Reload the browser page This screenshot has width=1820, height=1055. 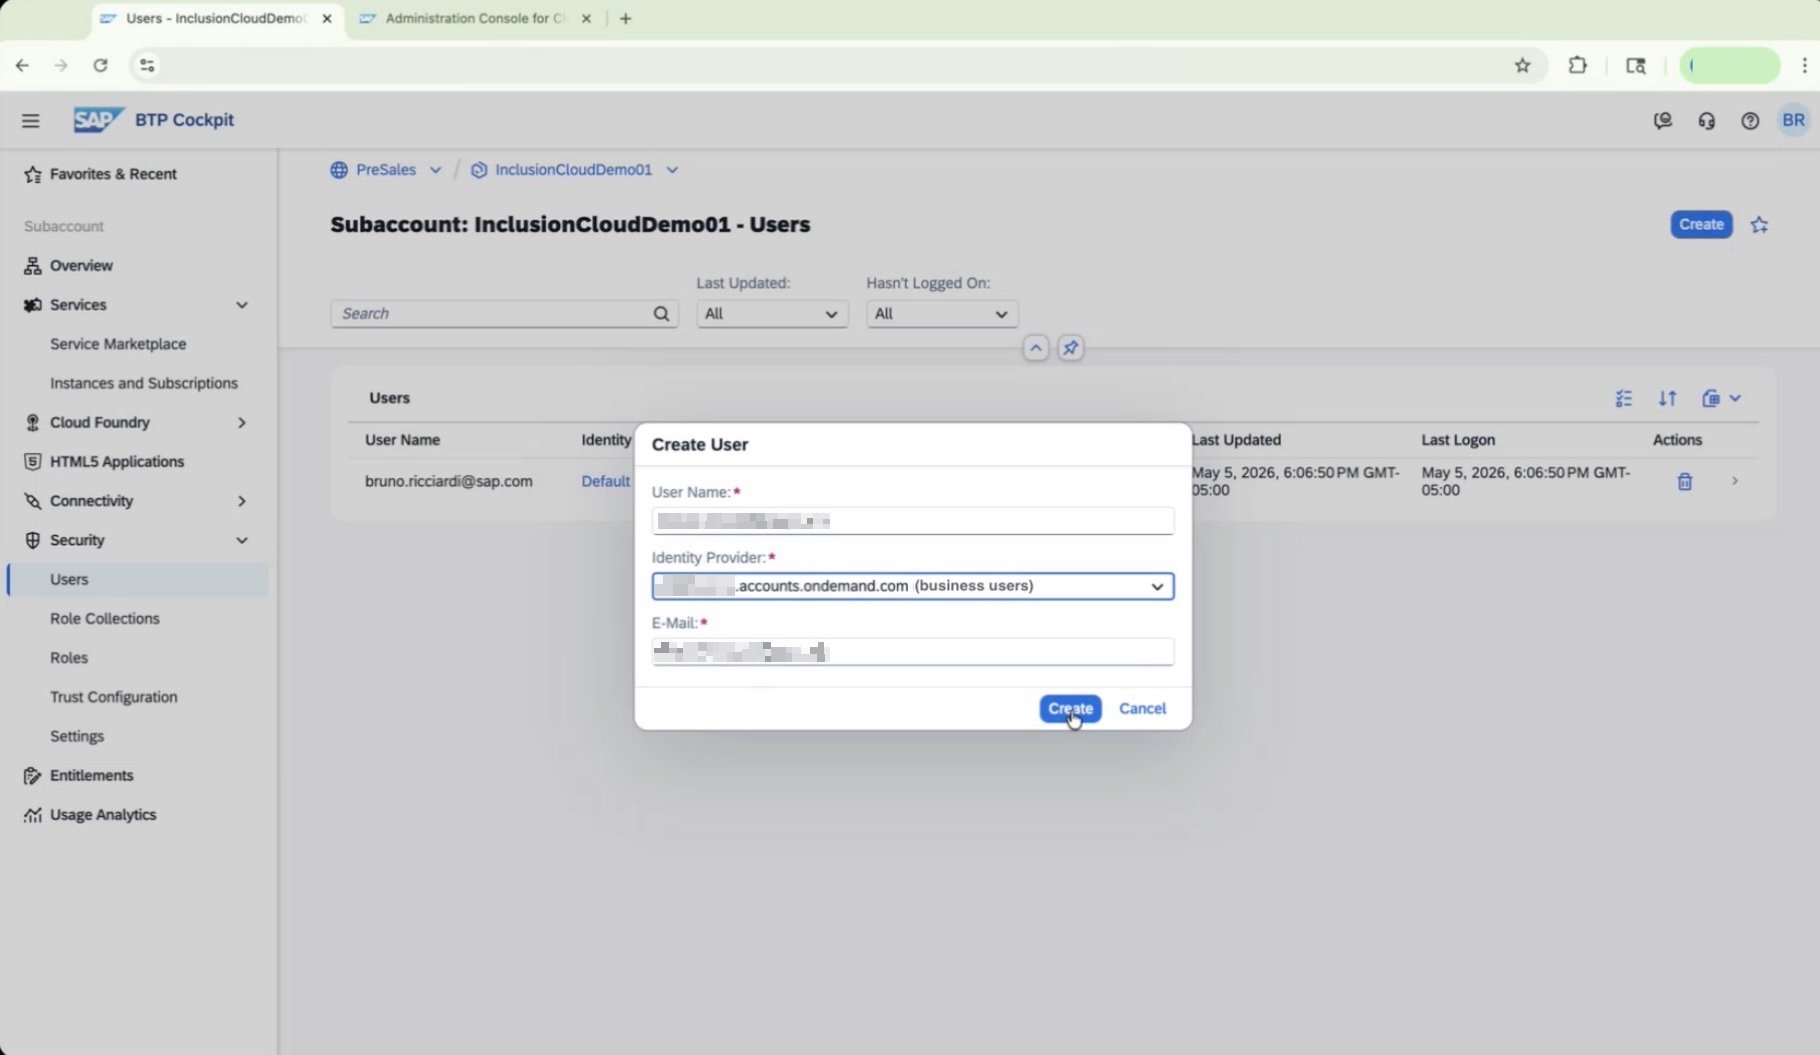point(100,66)
